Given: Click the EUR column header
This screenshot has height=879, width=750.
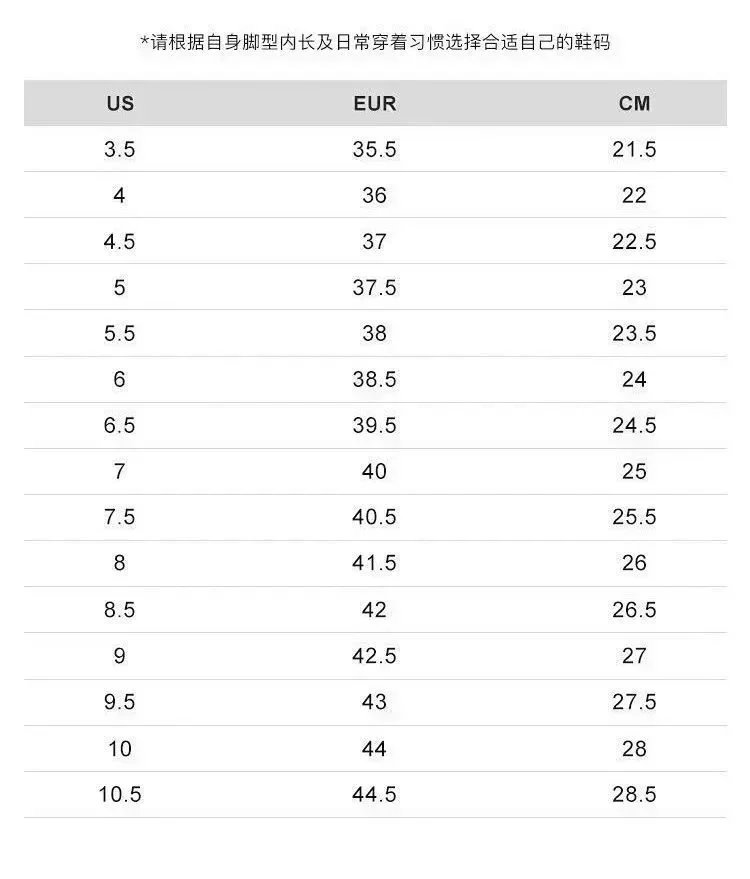Looking at the screenshot, I should click(x=374, y=104).
